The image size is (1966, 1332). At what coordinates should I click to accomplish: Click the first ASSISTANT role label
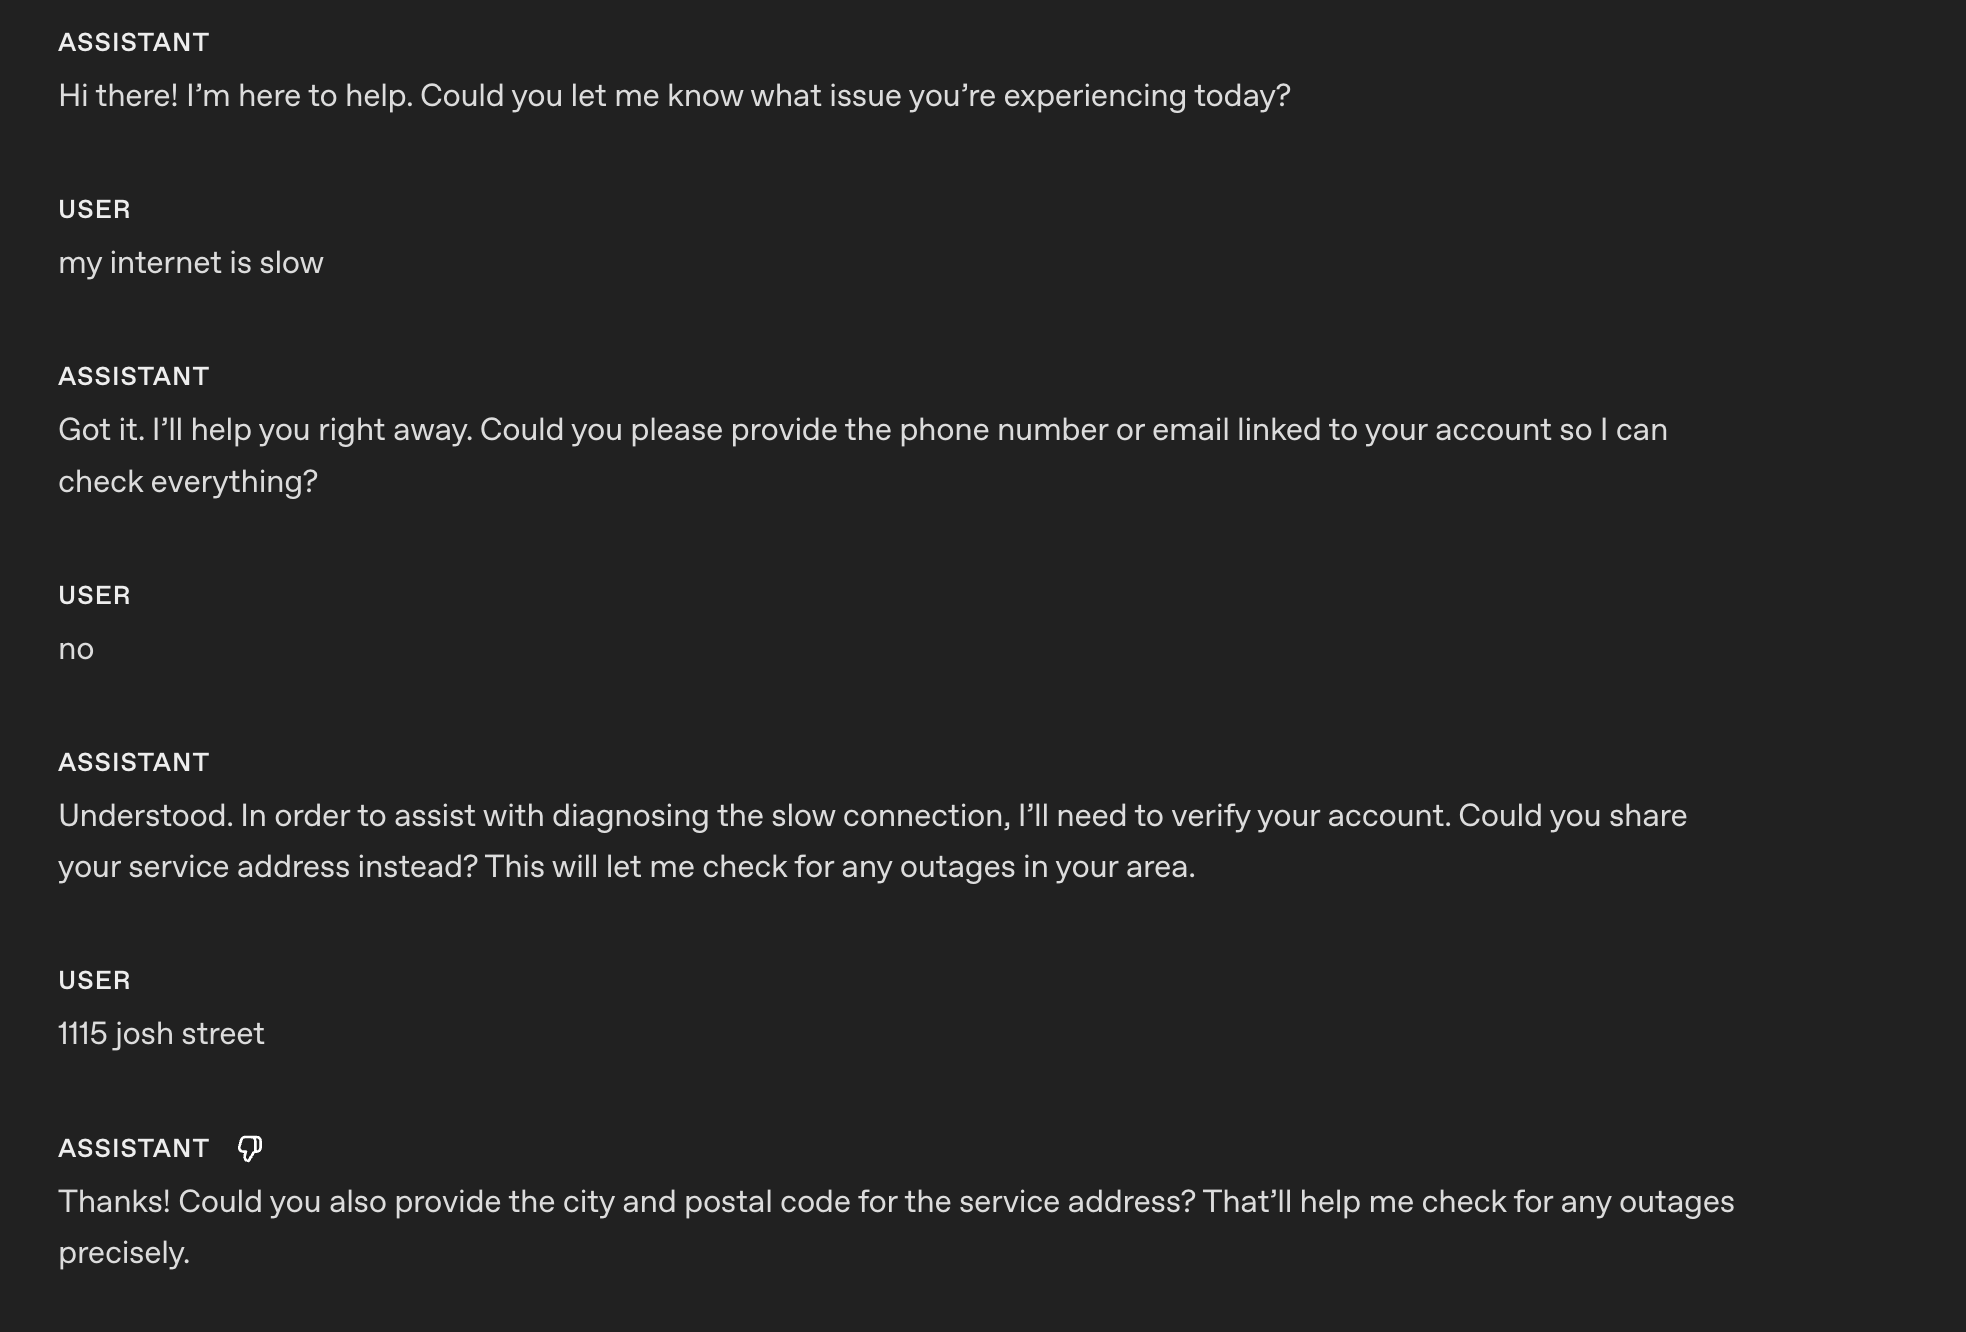click(133, 42)
